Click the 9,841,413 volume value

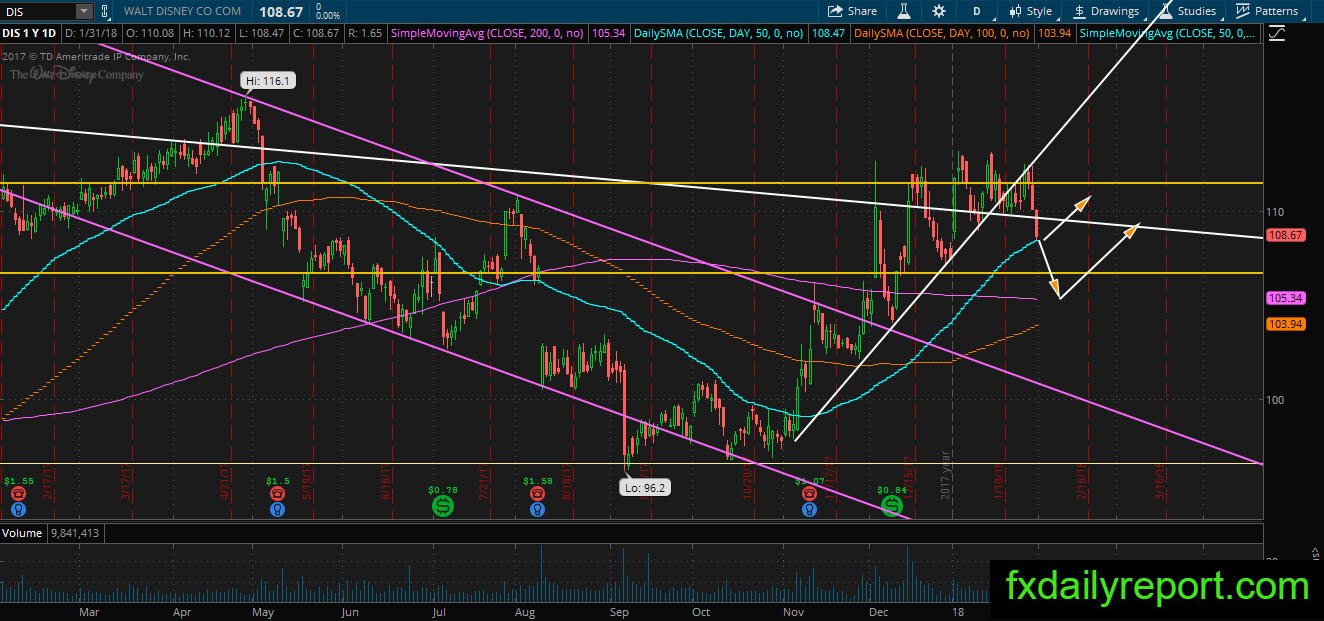(73, 534)
